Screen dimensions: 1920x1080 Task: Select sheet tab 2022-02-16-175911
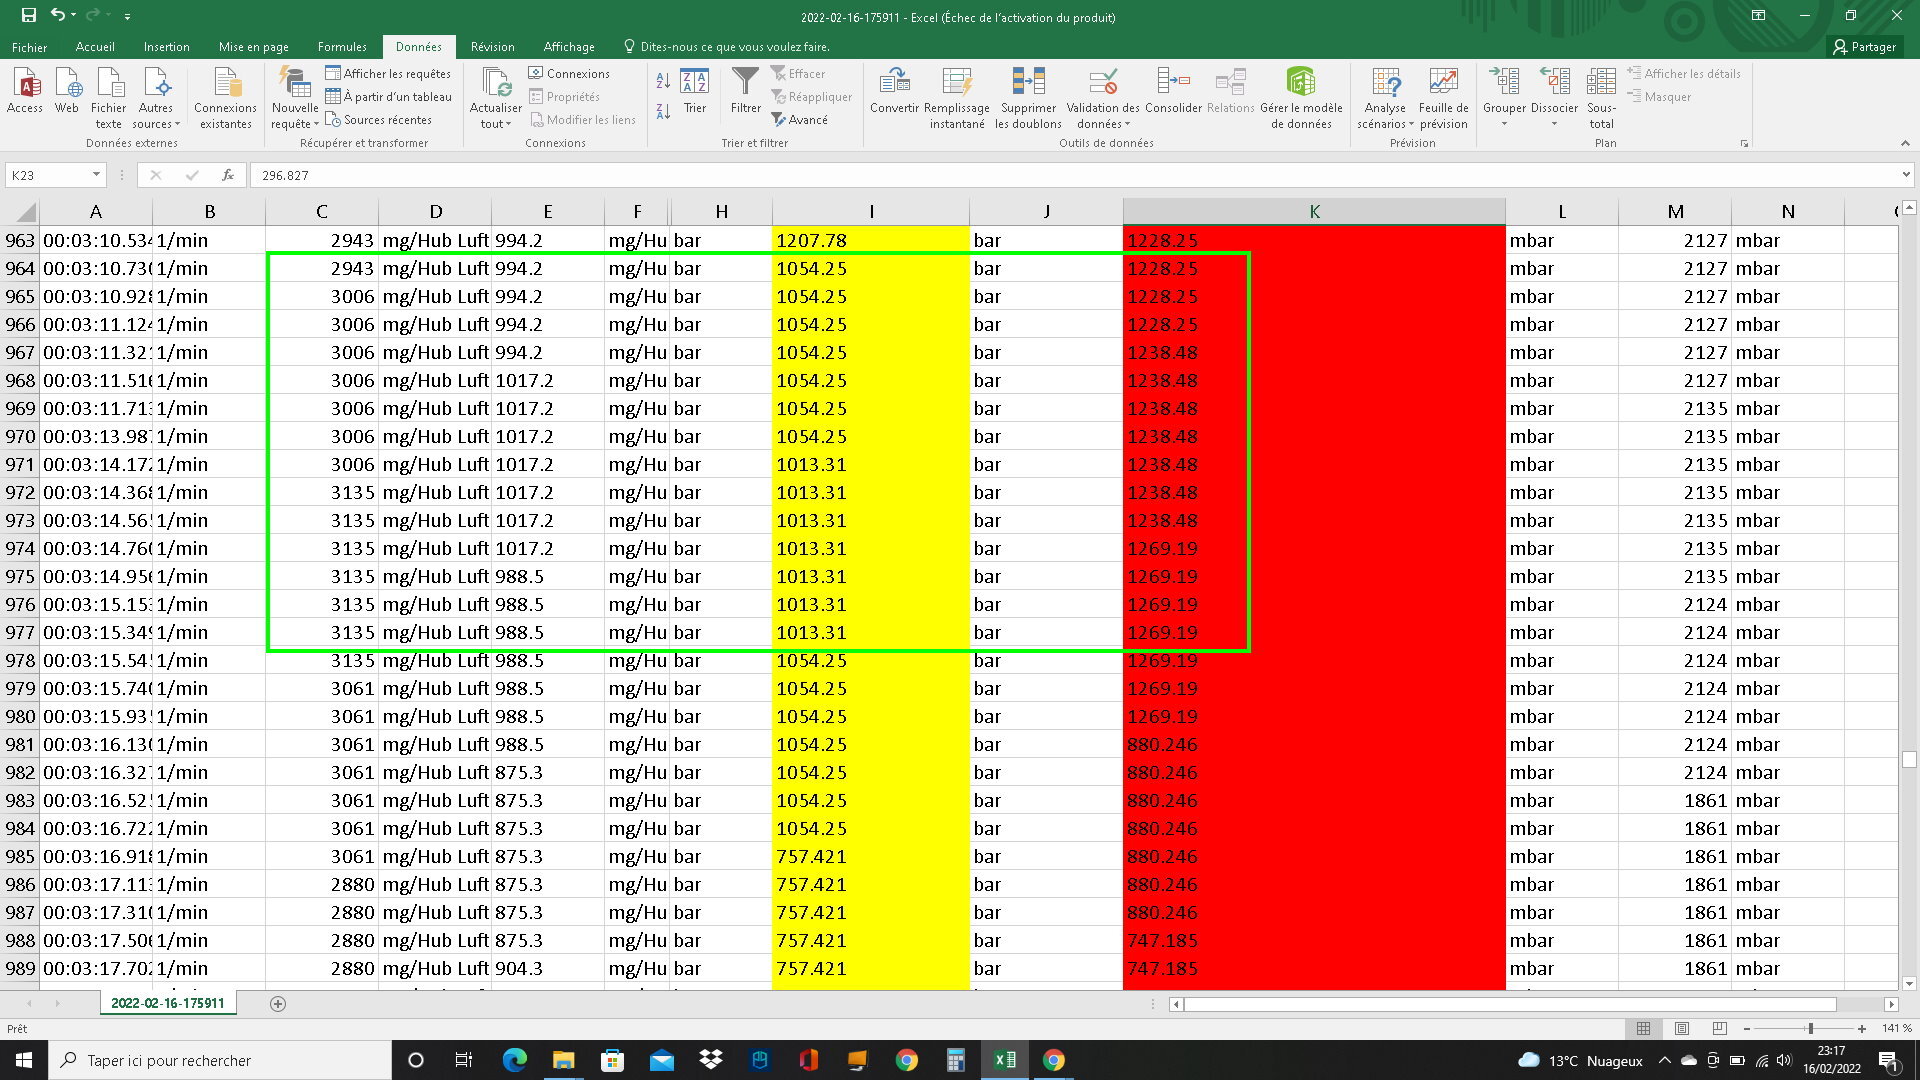point(167,1003)
